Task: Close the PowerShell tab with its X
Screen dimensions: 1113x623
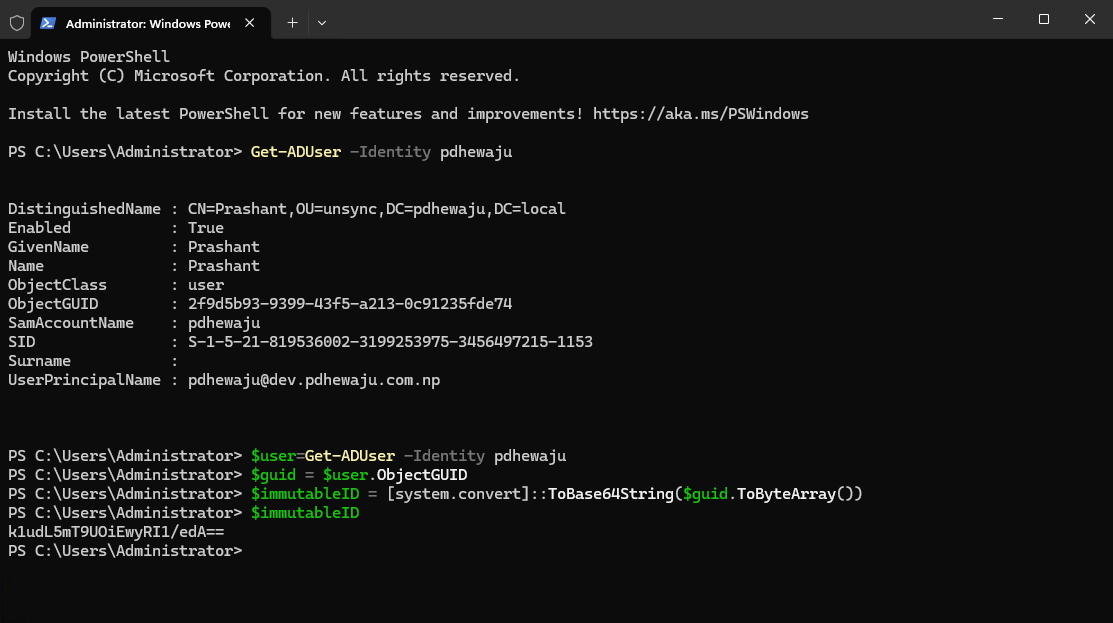Action: pyautogui.click(x=250, y=22)
